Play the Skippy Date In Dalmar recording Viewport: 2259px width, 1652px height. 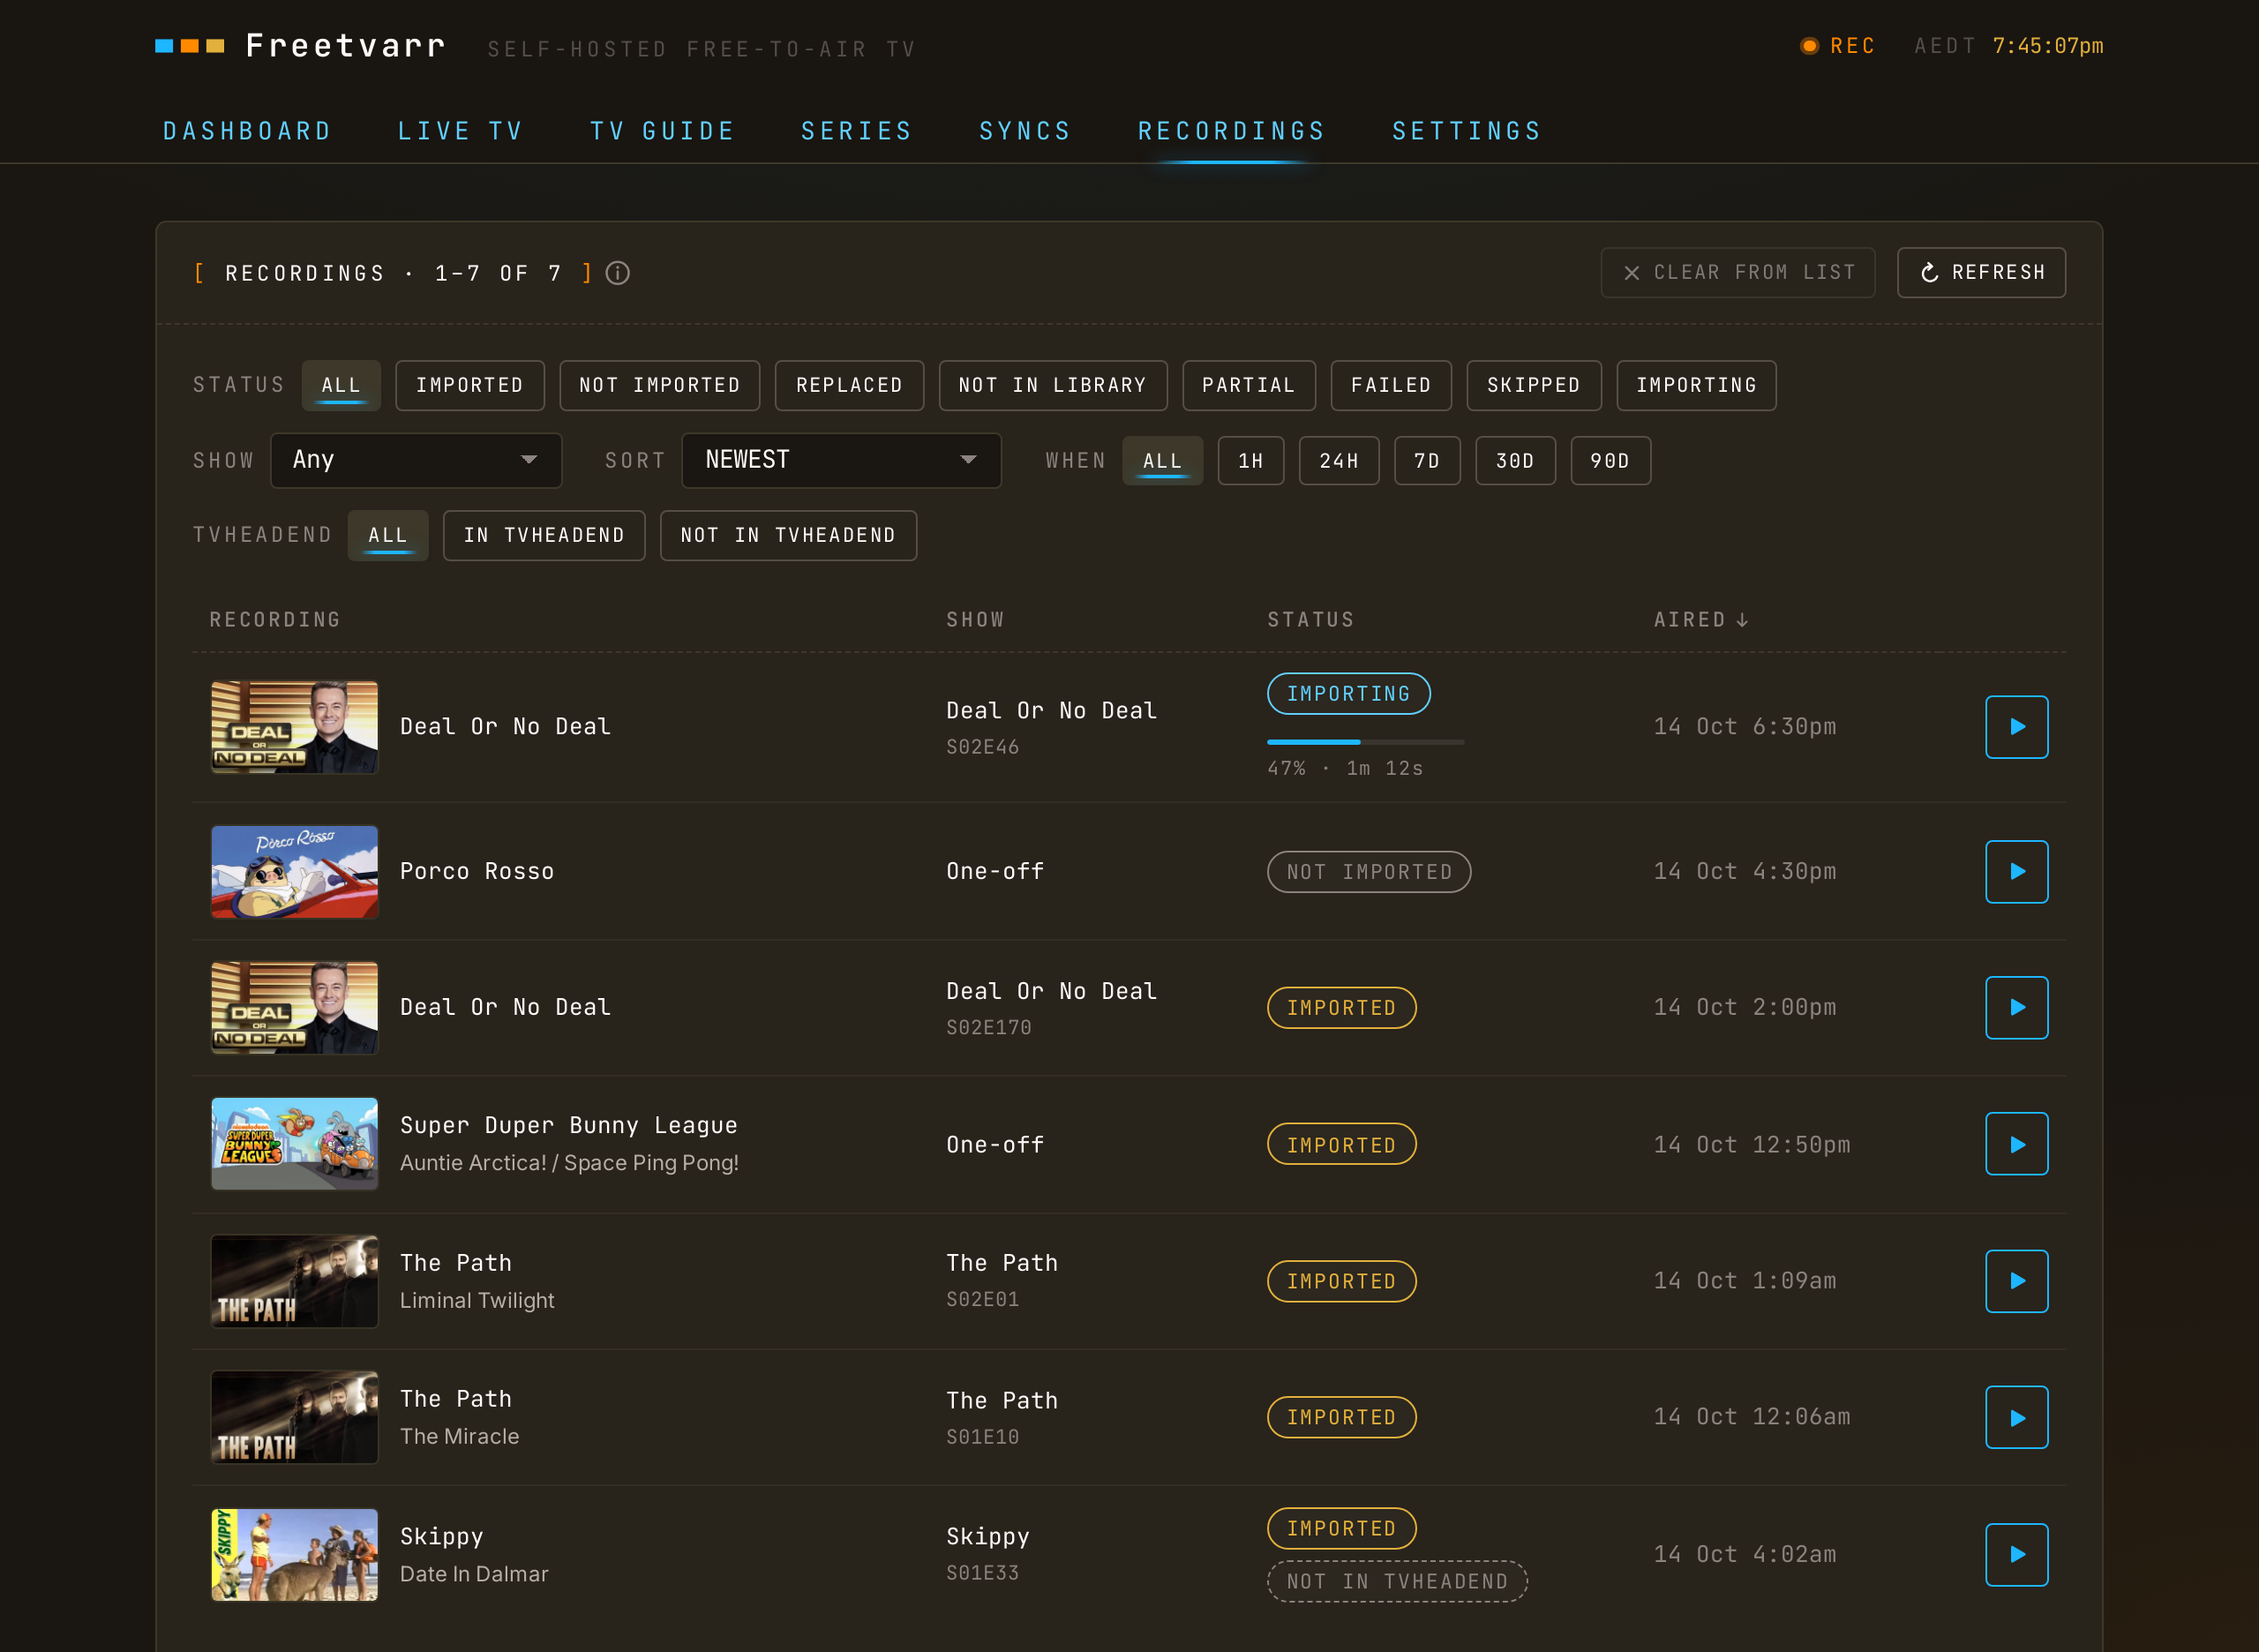2016,1555
